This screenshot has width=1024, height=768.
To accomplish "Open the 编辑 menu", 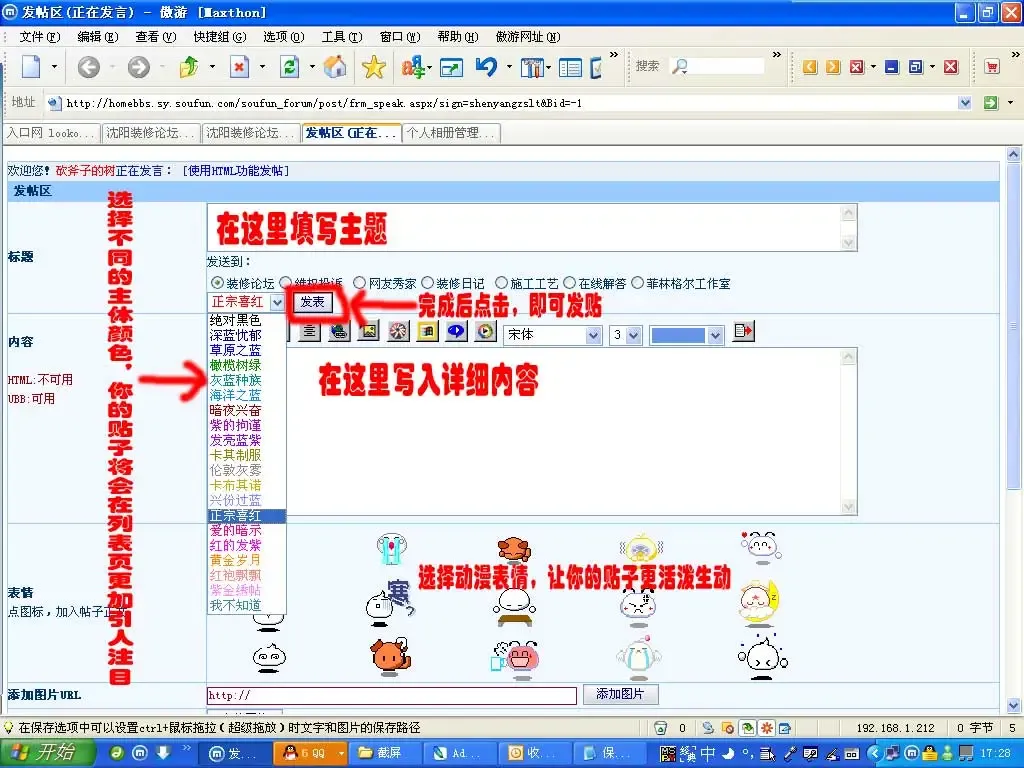I will tap(98, 37).
